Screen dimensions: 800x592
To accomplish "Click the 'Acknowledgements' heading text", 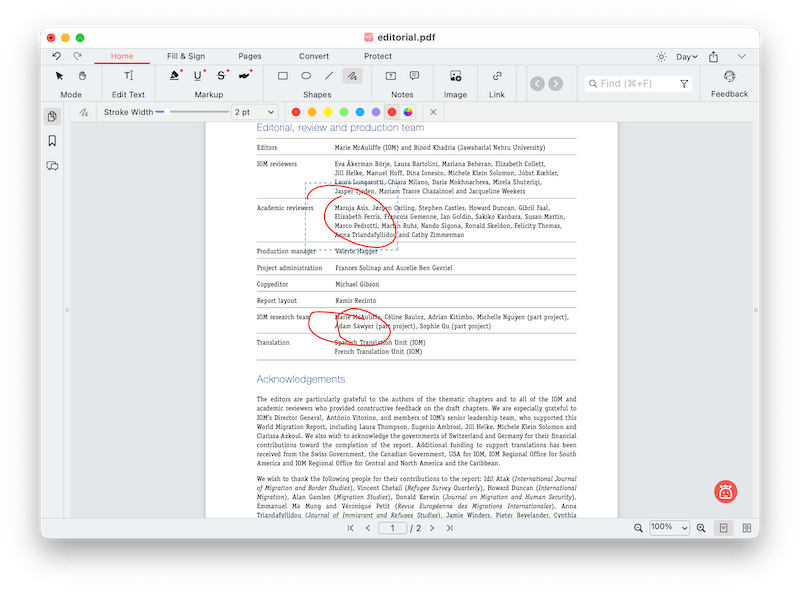I will (301, 379).
